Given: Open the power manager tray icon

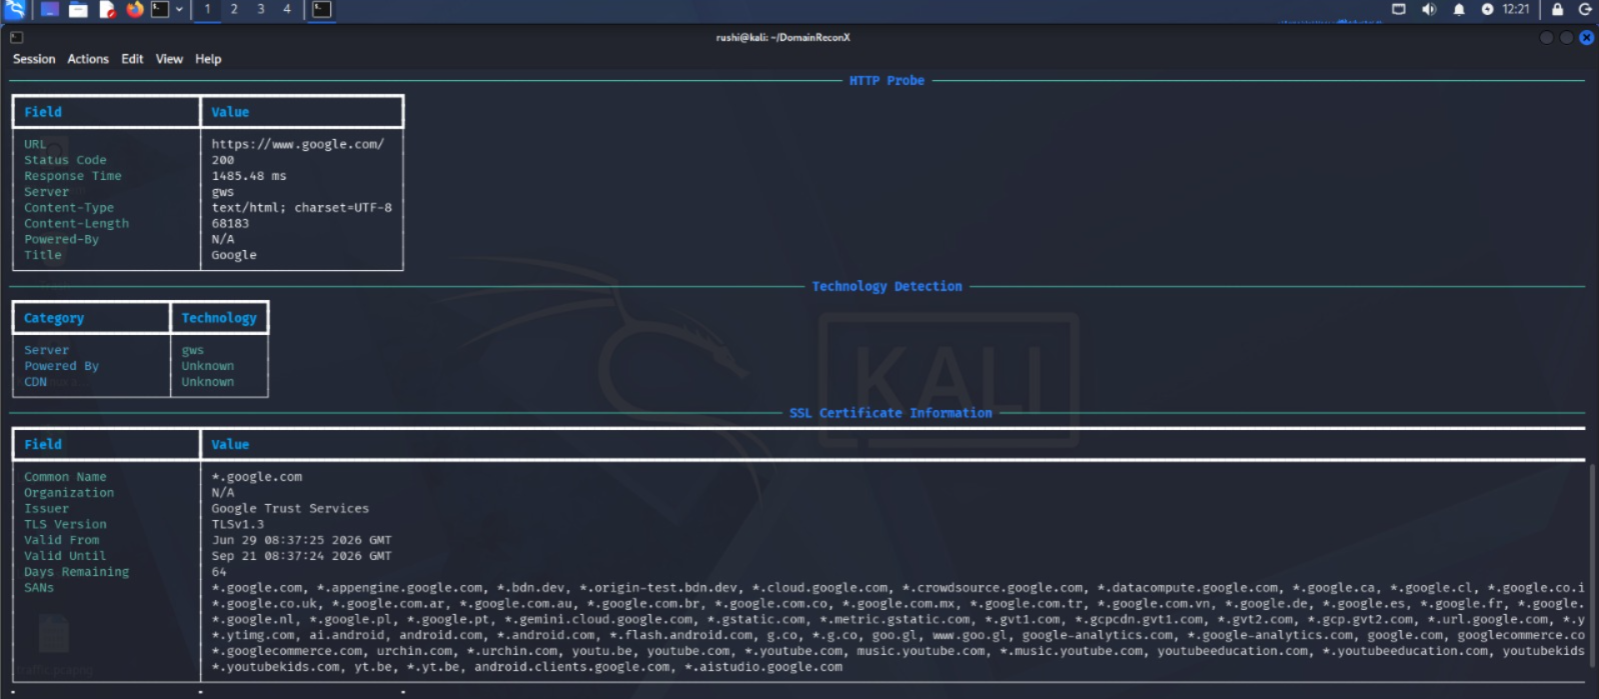Looking at the screenshot, I should pos(1487,9).
